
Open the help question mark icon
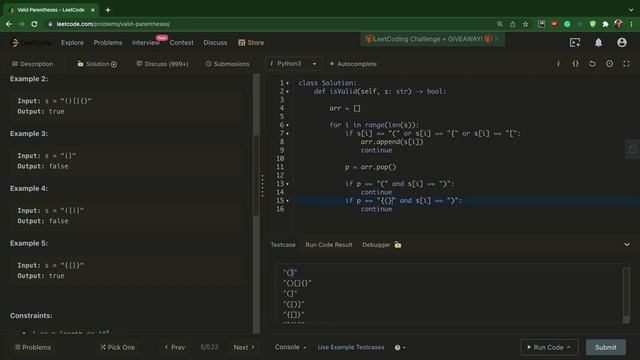coord(400,347)
